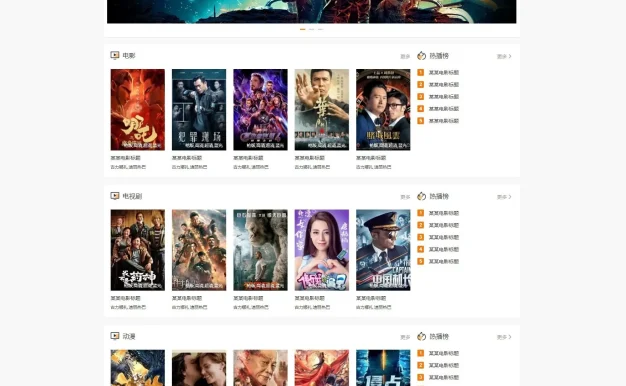Open third ranked title in 电影 热播榜
This screenshot has width=626, height=386.
[444, 97]
